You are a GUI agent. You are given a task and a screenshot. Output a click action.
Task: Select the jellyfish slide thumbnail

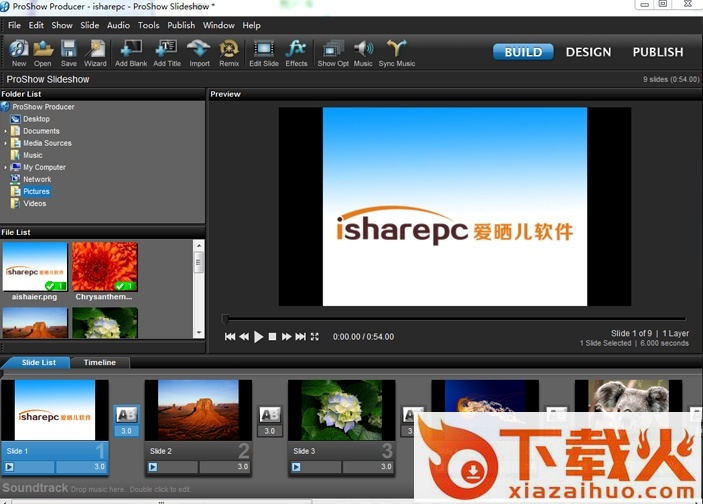[485, 397]
